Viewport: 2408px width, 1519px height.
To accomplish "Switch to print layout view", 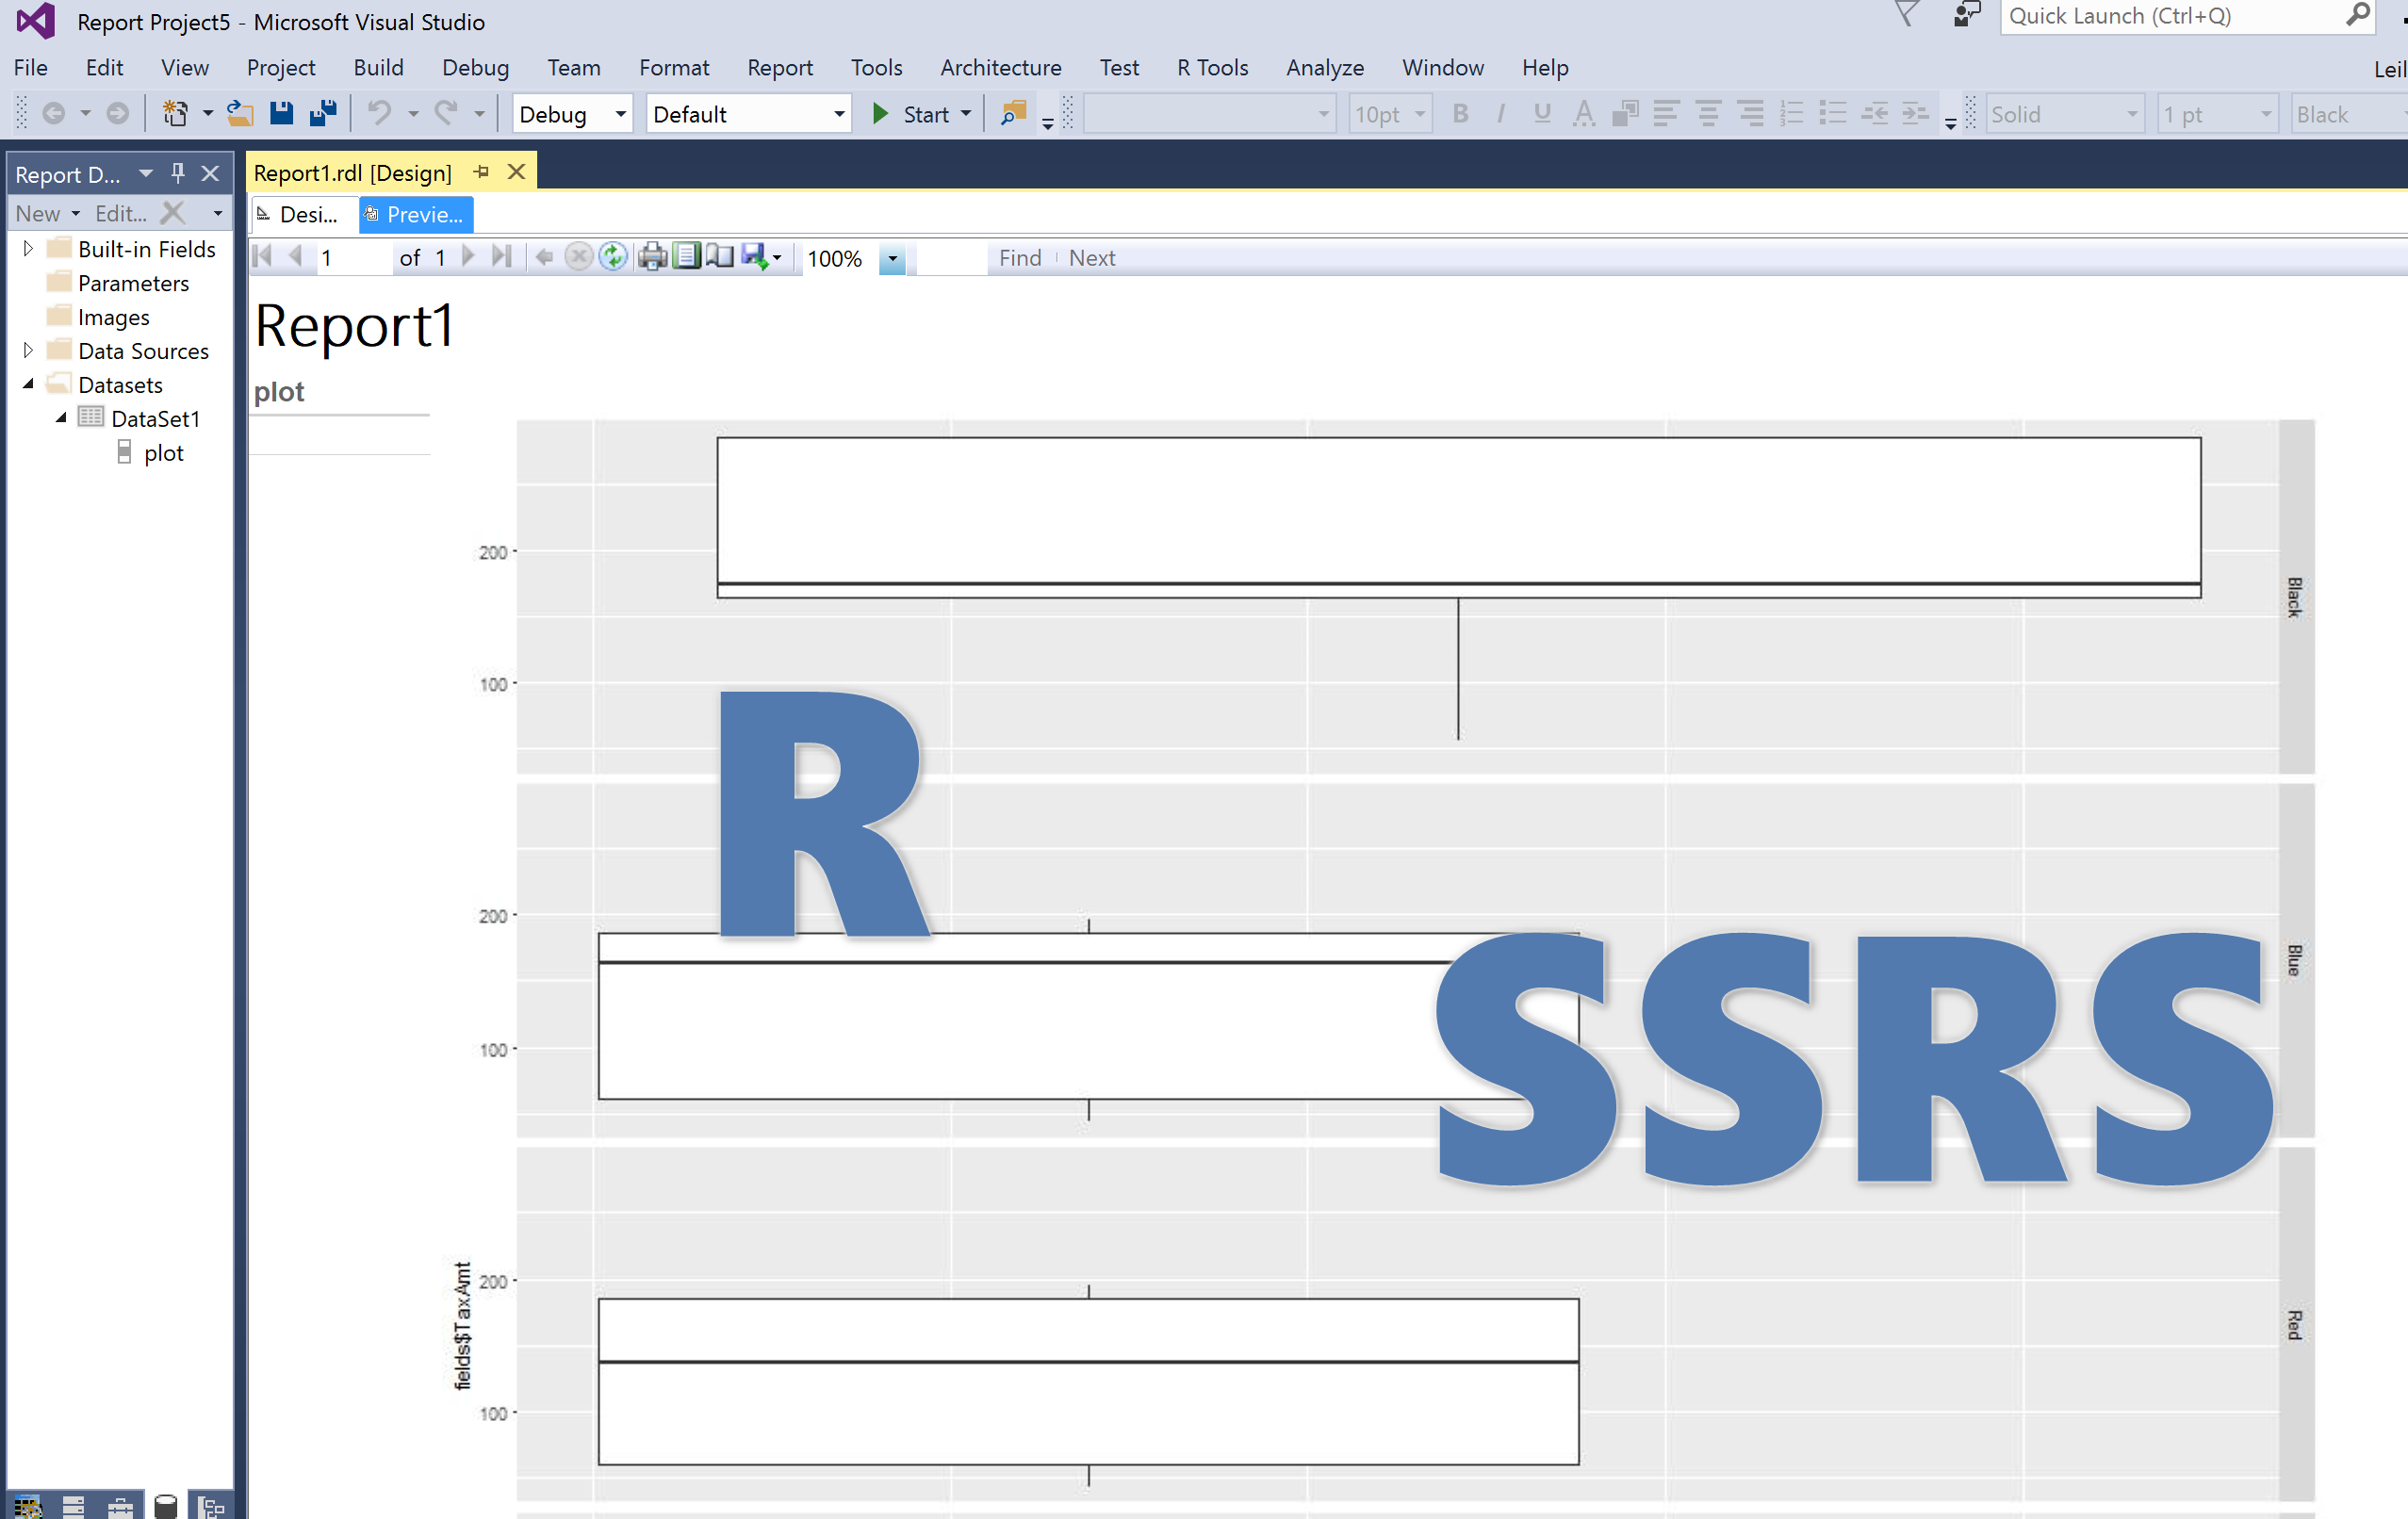I will 688,257.
